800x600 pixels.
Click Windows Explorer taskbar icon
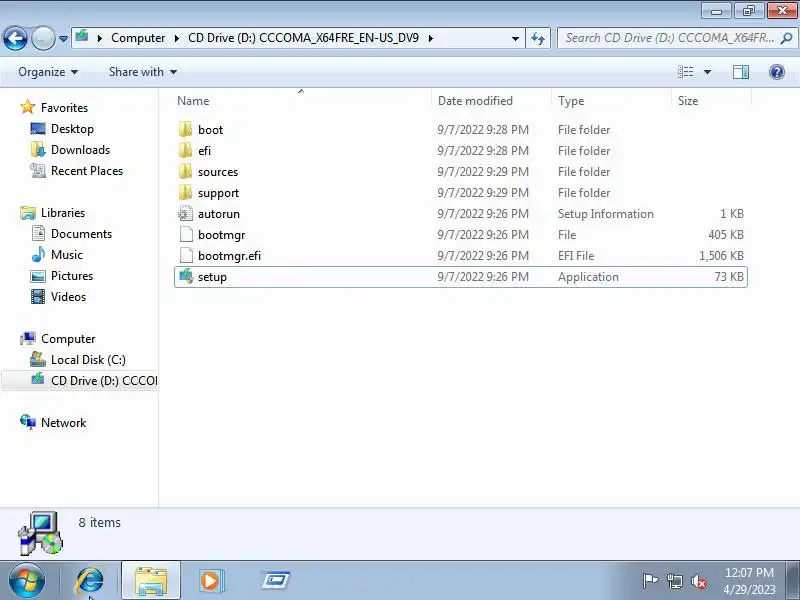tap(151, 581)
